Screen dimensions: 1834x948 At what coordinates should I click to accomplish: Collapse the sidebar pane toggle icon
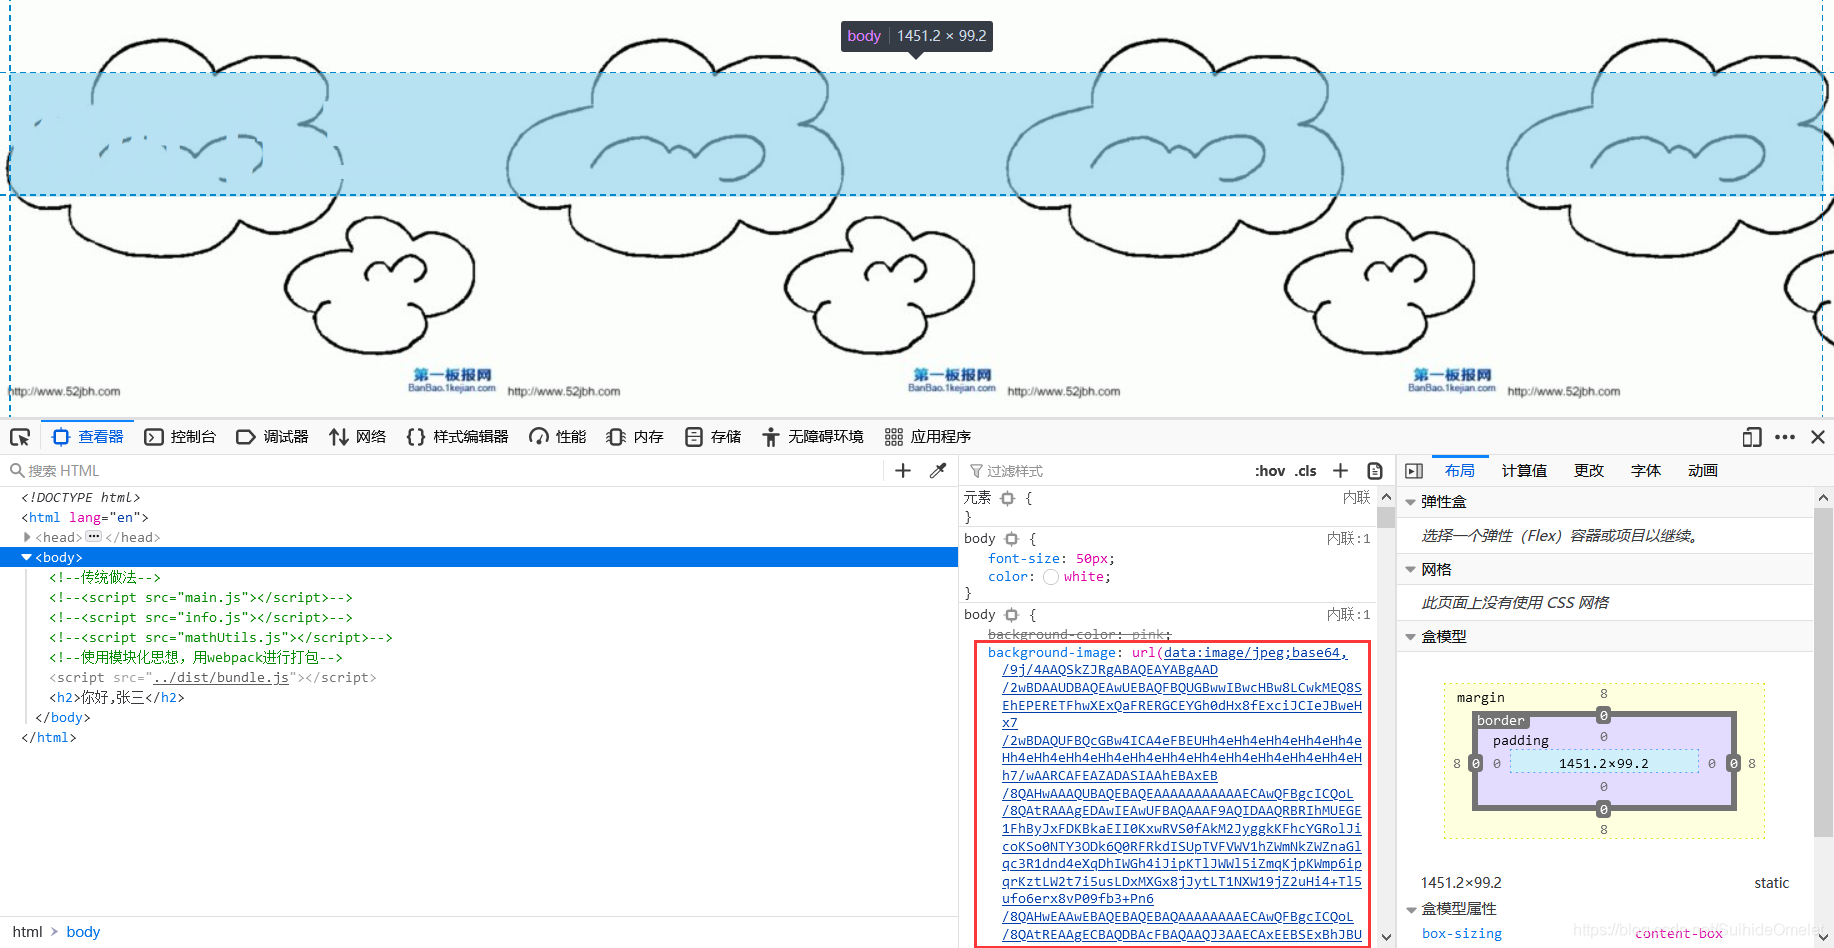coord(1414,471)
